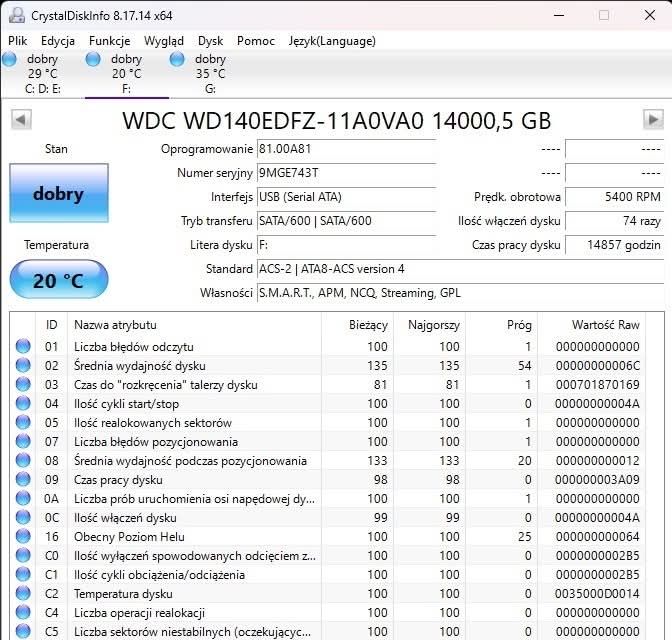Screen dimensions: 672x640
Task: Click status orb for attribute 0A
Action: (x=23, y=498)
